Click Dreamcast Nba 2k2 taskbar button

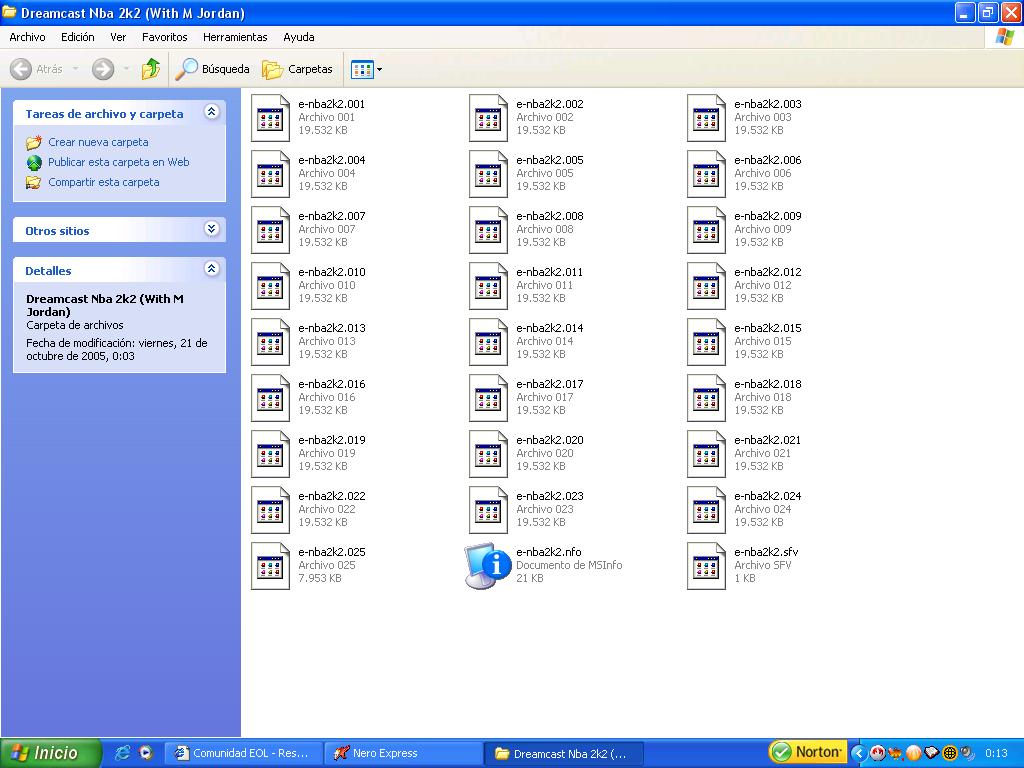[x=564, y=754]
